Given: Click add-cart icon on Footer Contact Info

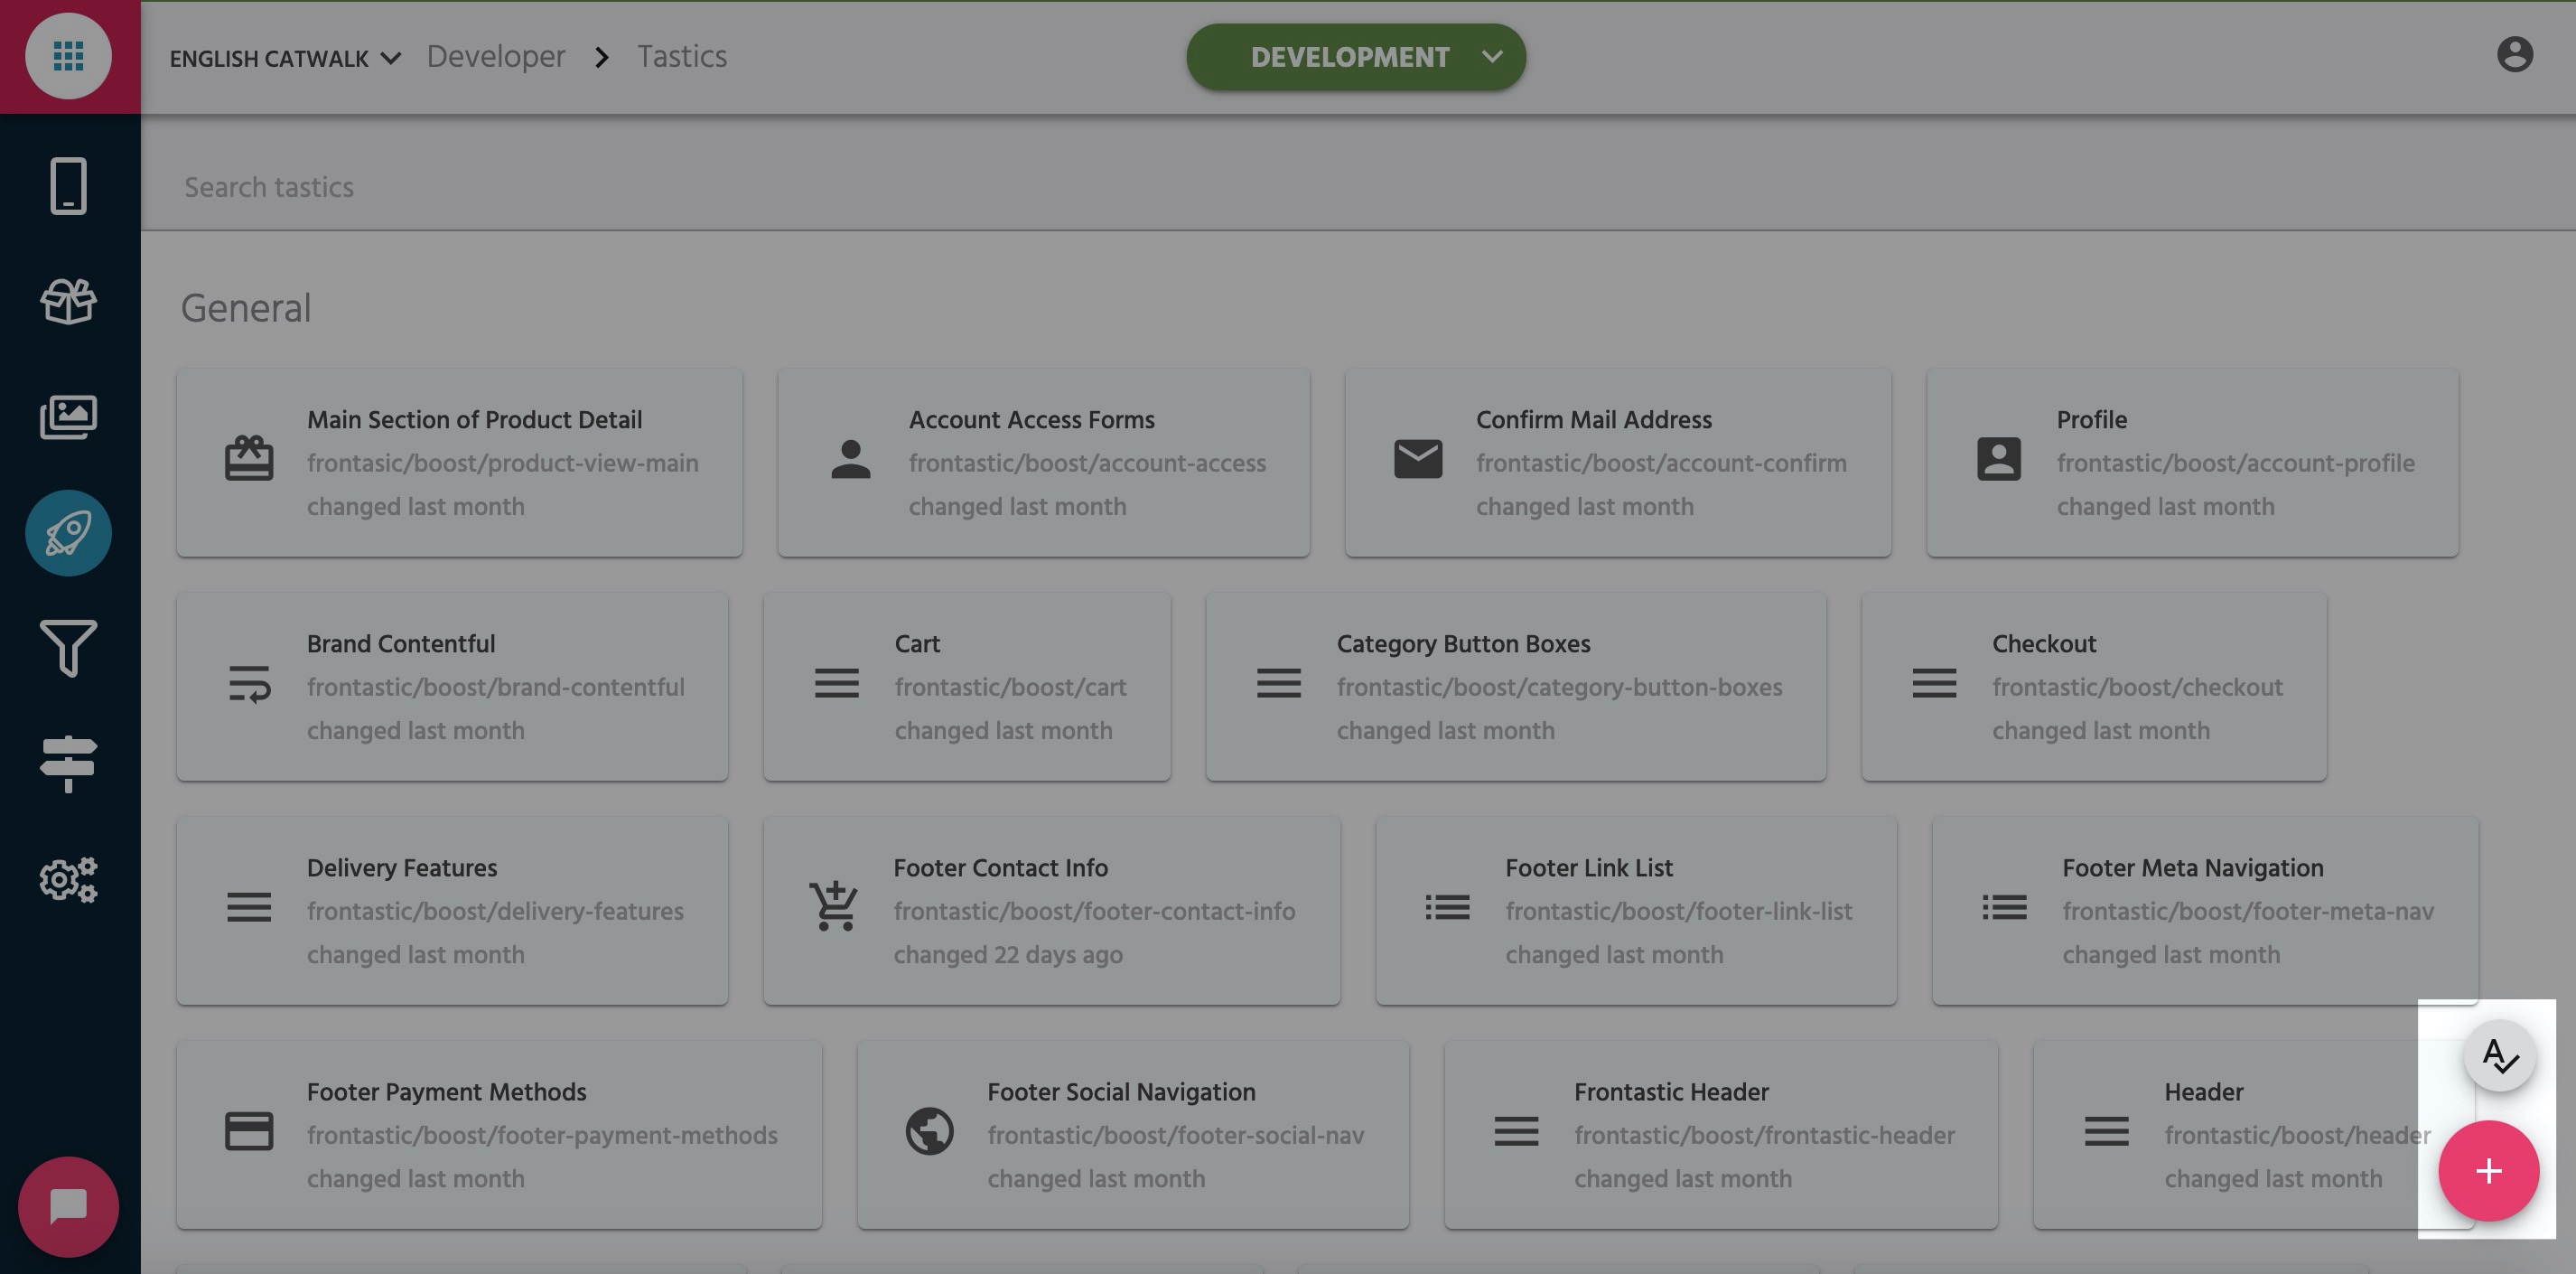Looking at the screenshot, I should click(834, 906).
